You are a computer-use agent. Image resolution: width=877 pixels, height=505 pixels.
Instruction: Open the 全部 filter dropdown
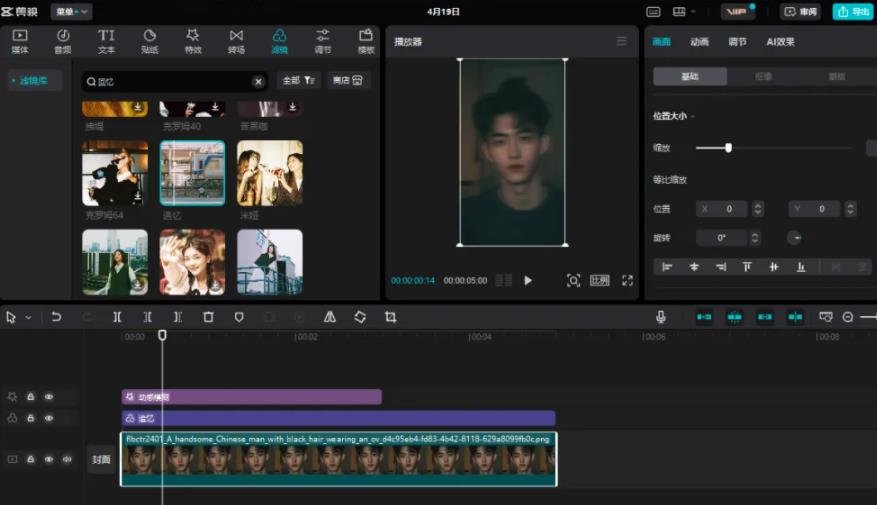pyautogui.click(x=298, y=81)
